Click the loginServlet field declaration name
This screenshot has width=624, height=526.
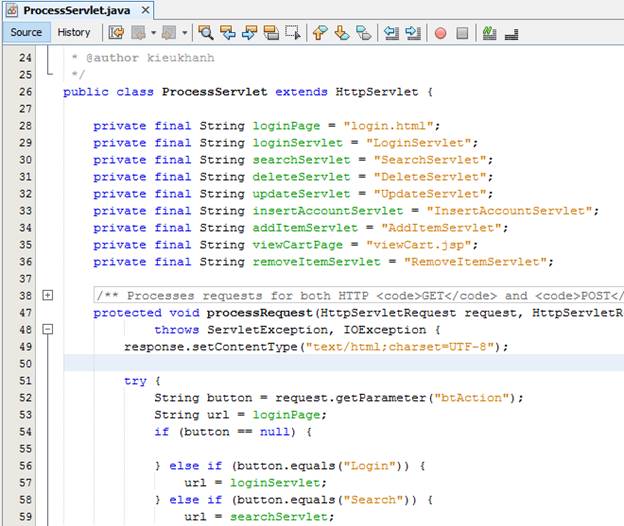(x=297, y=143)
